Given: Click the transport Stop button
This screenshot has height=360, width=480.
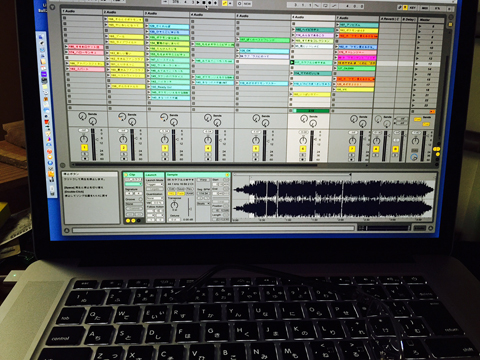Looking at the screenshot, I should pos(204,3).
